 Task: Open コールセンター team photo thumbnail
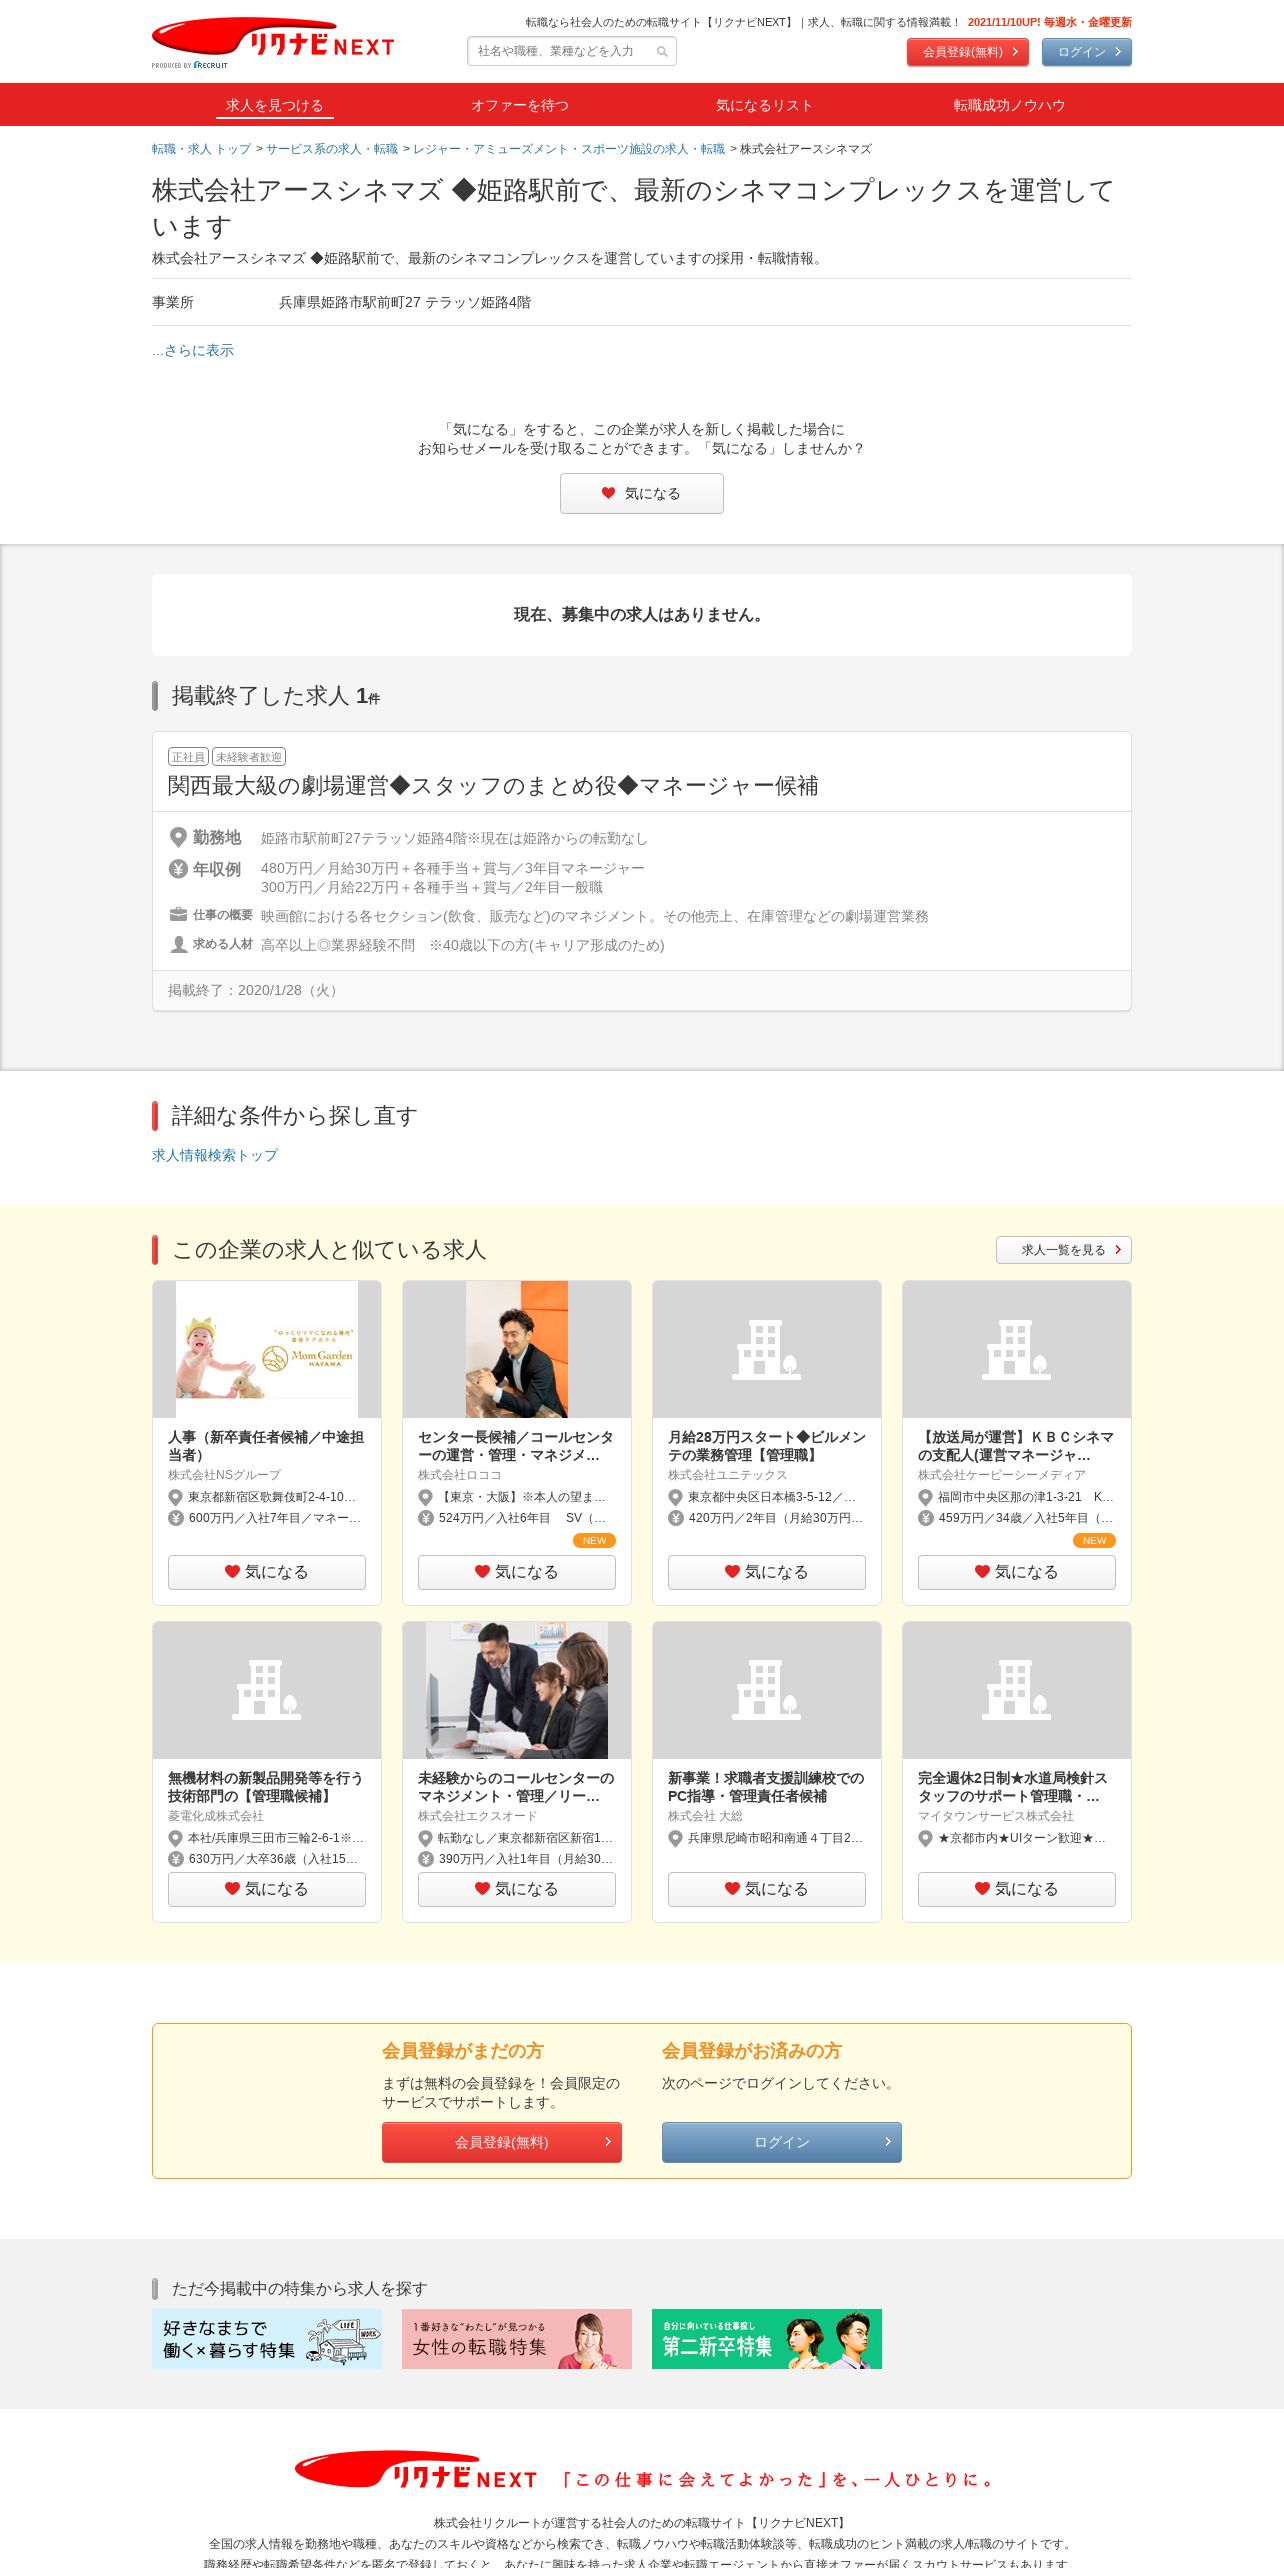coord(517,1690)
